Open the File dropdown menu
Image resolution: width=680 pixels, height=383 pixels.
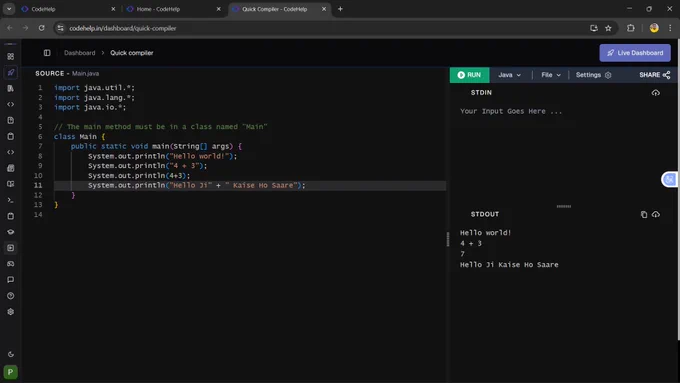tap(551, 75)
